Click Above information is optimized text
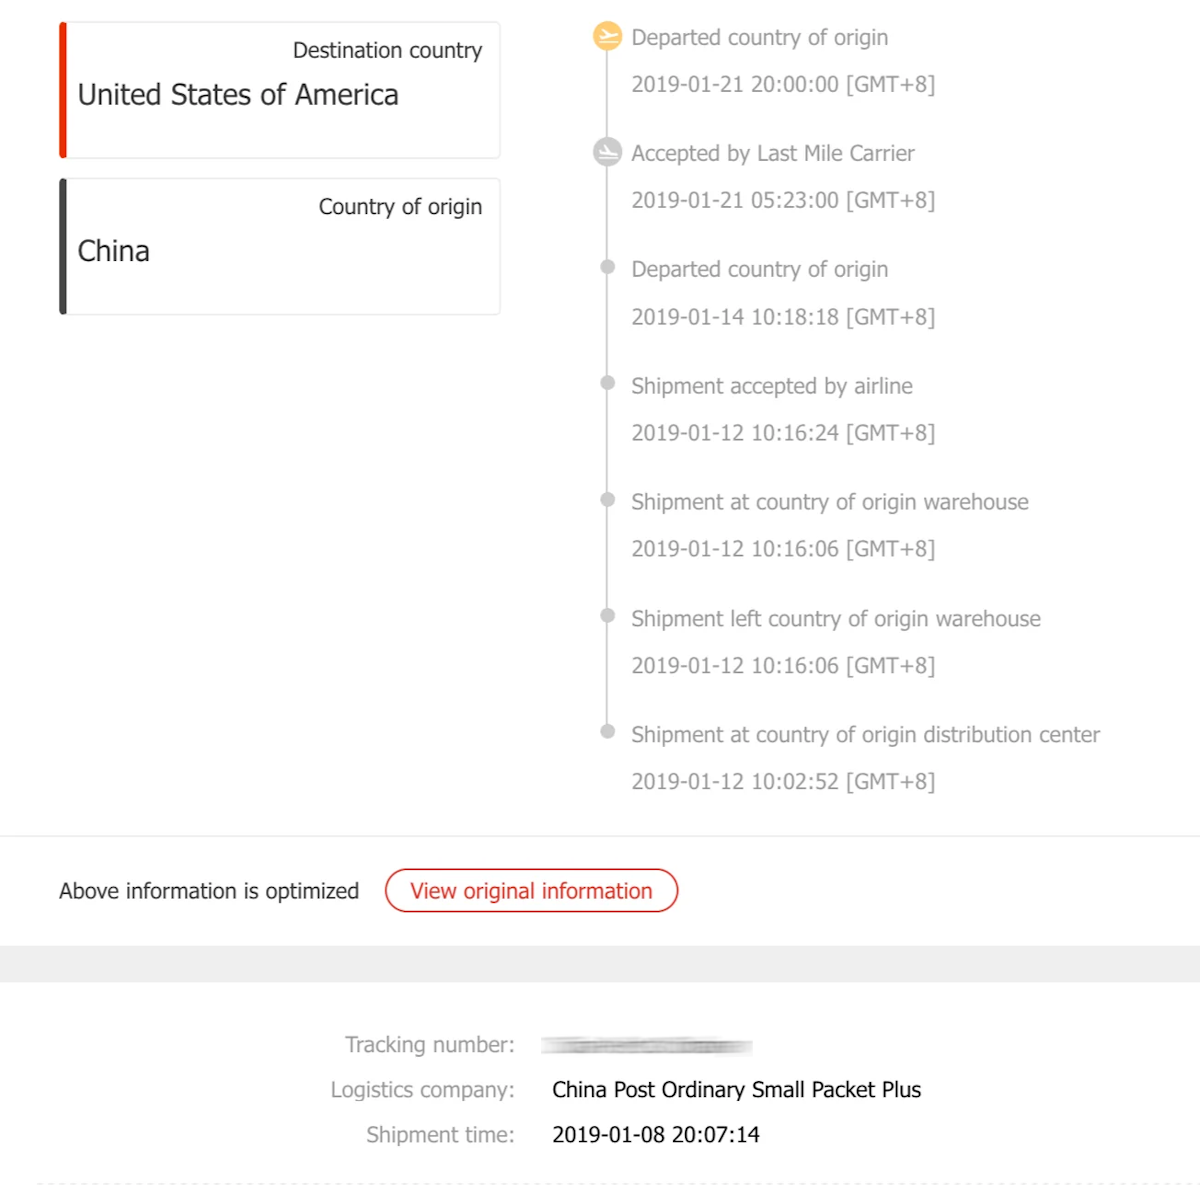Image resolution: width=1200 pixels, height=1194 pixels. [209, 891]
